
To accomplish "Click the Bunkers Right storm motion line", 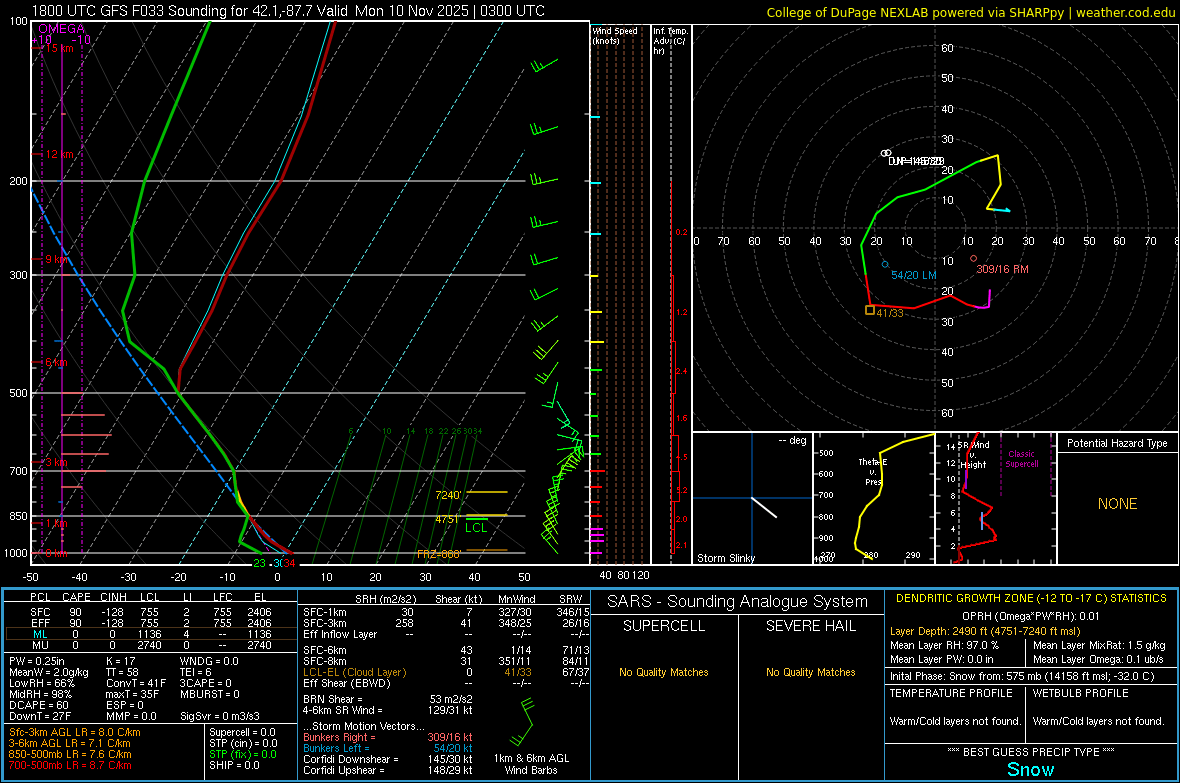I will pyautogui.click(x=388, y=737).
